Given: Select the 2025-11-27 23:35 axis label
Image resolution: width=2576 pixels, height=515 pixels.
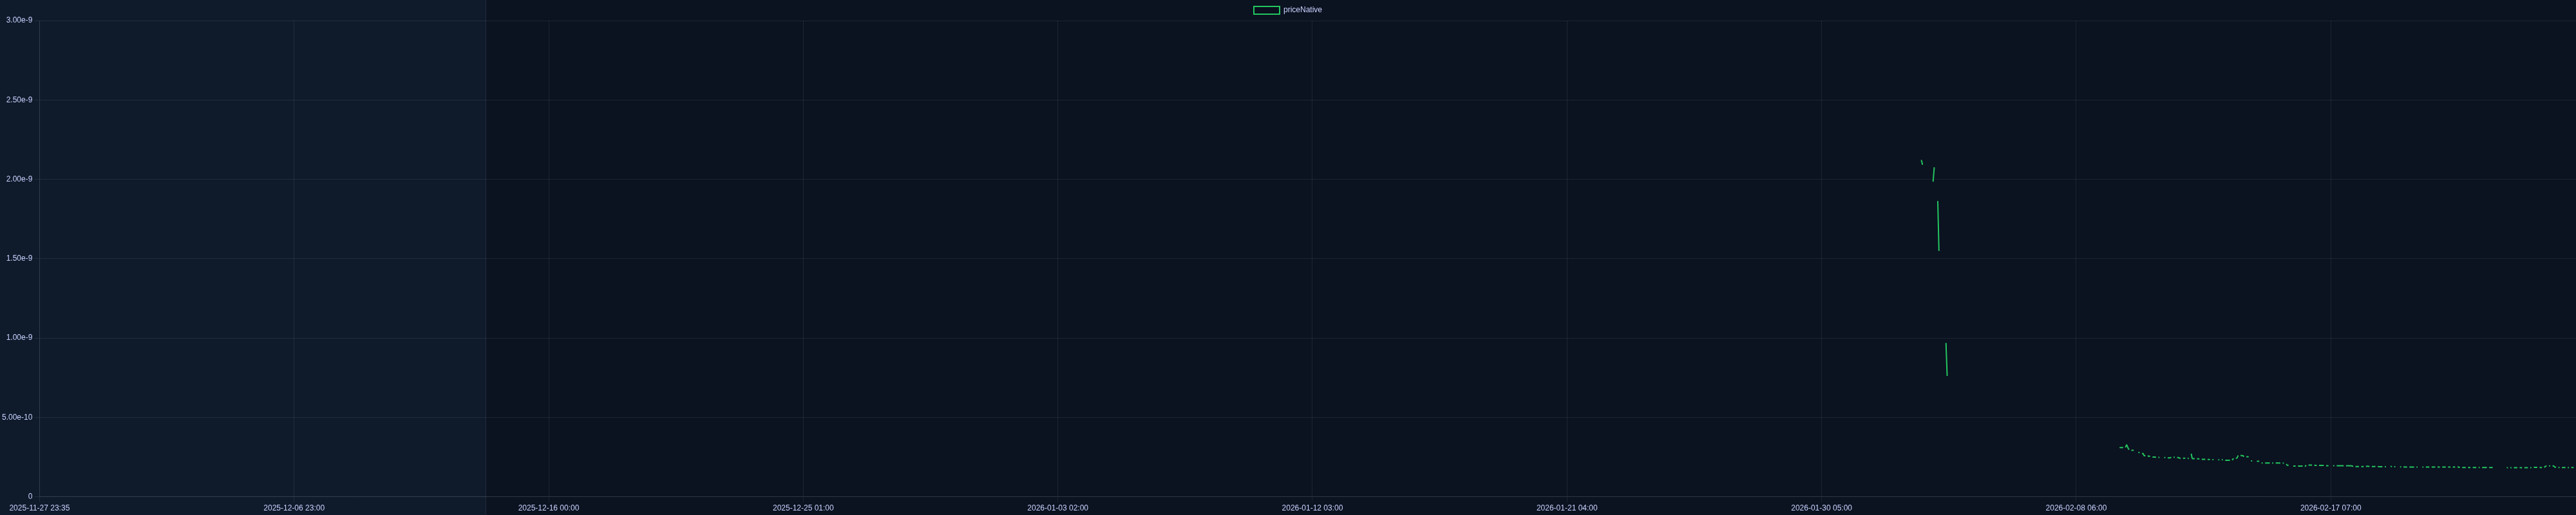Looking at the screenshot, I should [39, 508].
